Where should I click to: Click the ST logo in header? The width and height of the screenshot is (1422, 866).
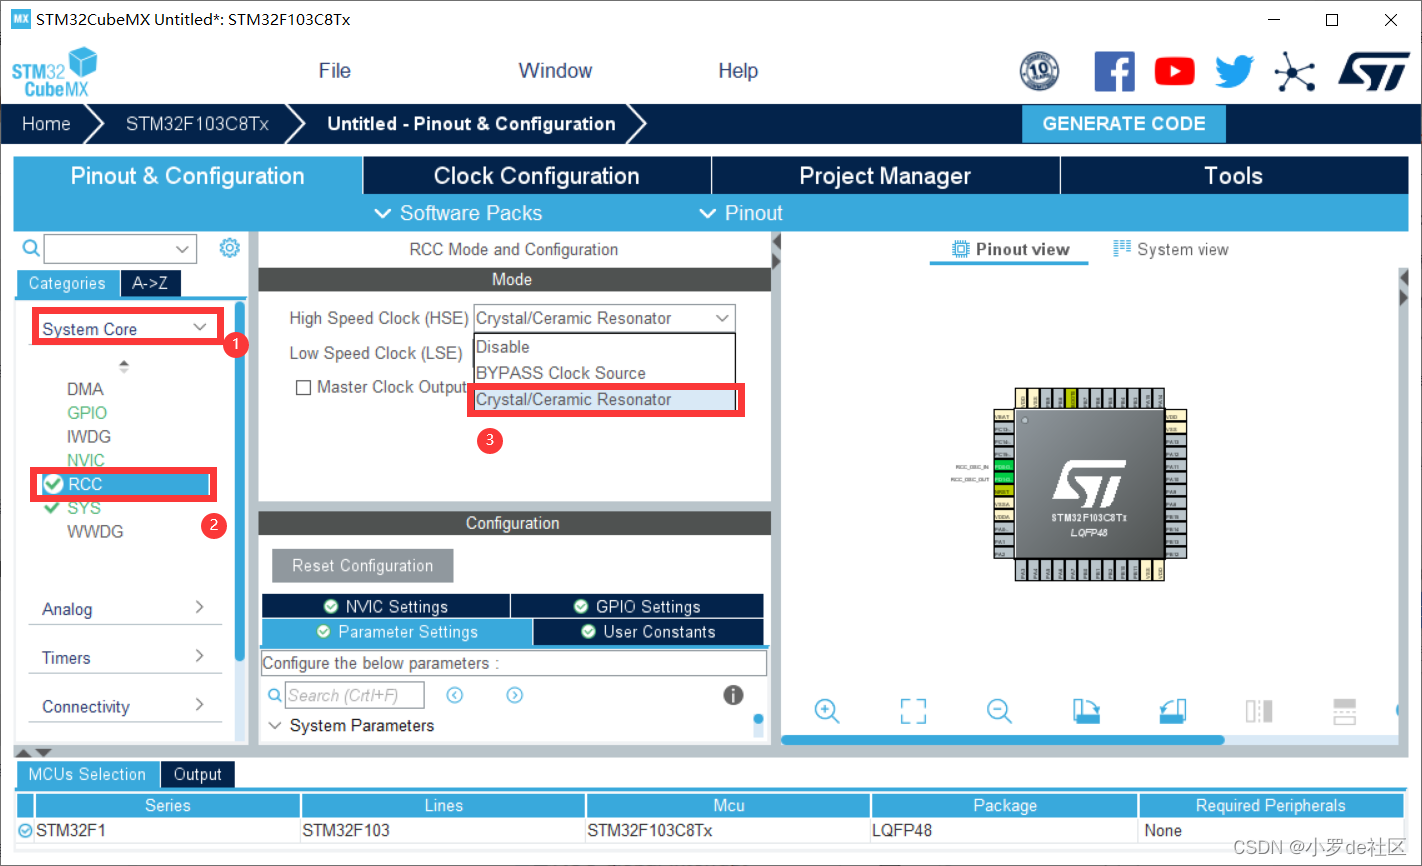tap(1373, 72)
